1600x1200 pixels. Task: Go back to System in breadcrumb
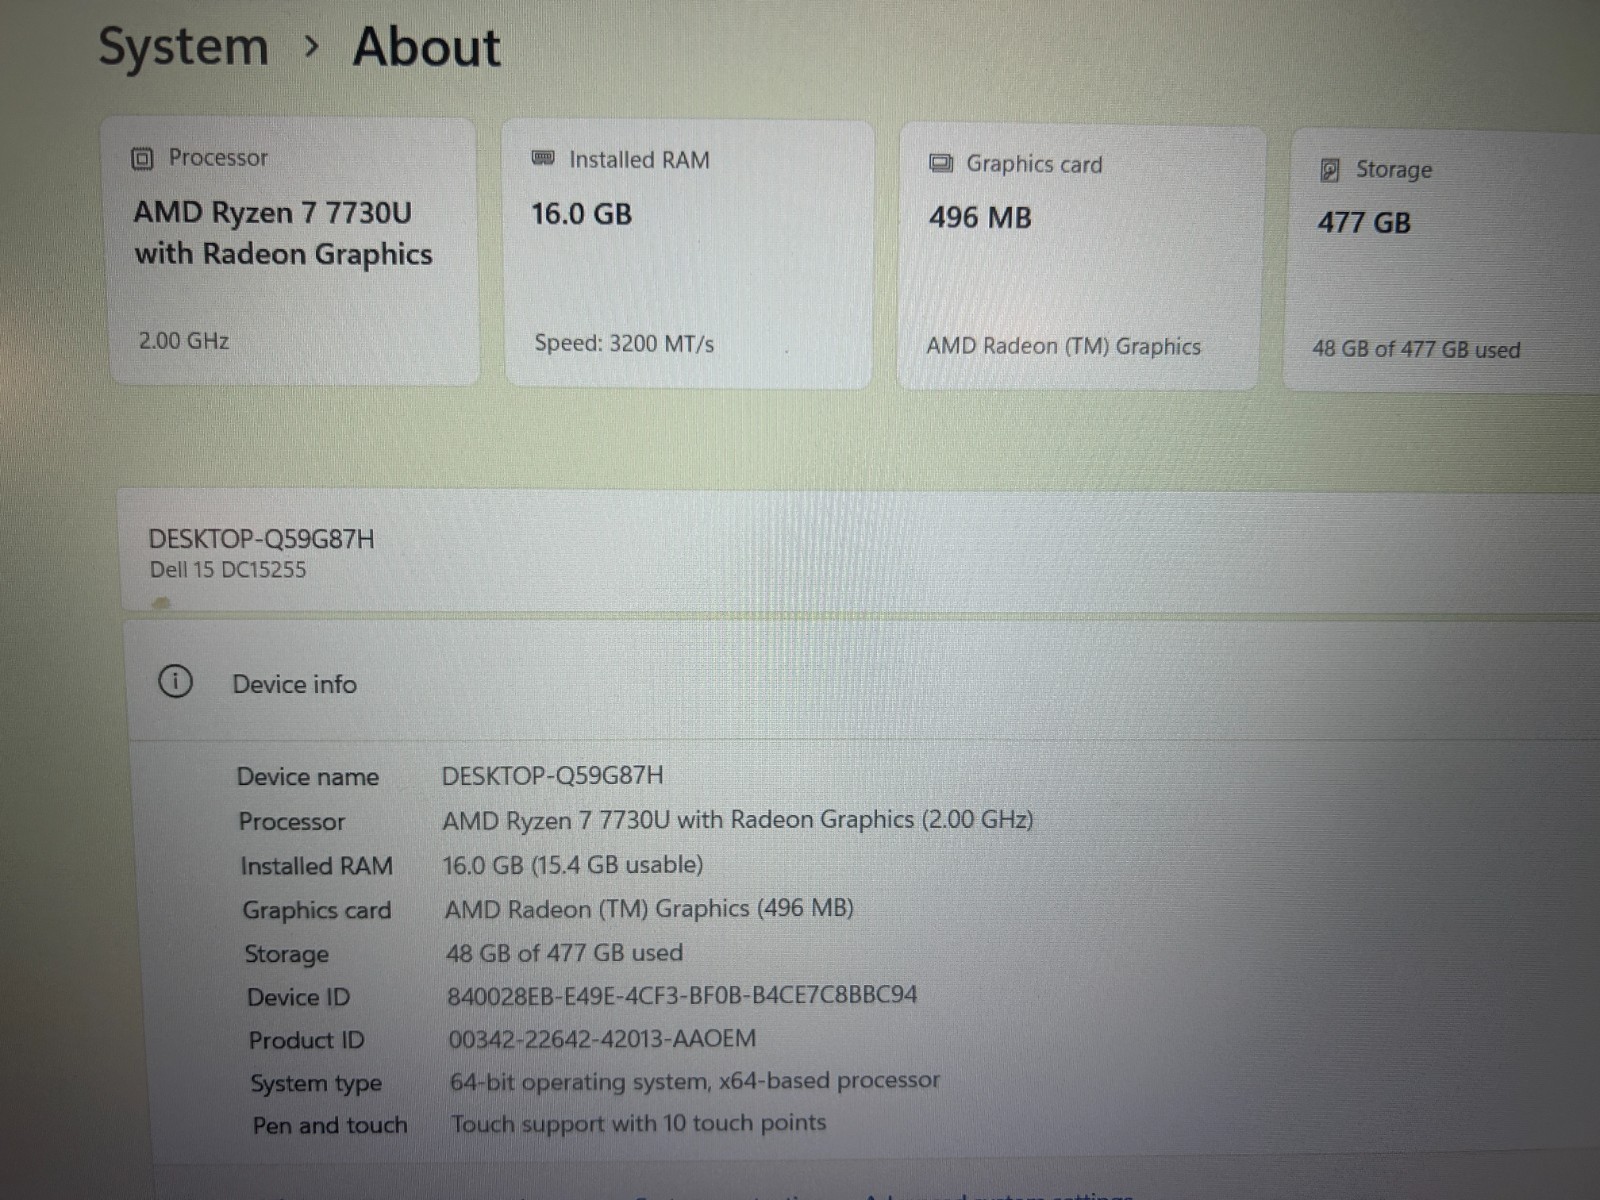point(183,48)
